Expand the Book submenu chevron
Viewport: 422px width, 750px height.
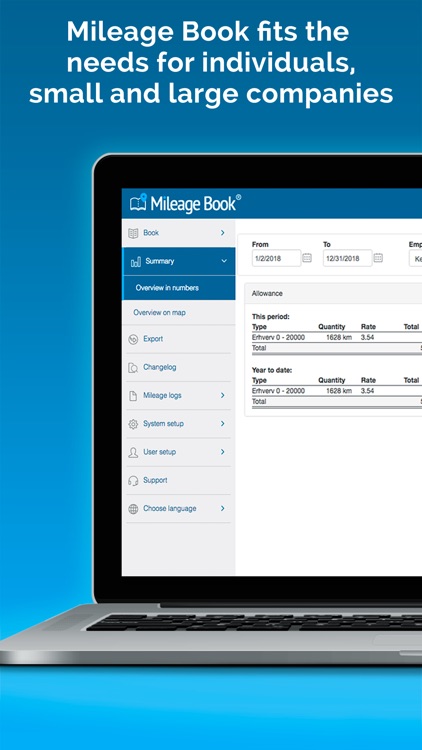point(222,233)
